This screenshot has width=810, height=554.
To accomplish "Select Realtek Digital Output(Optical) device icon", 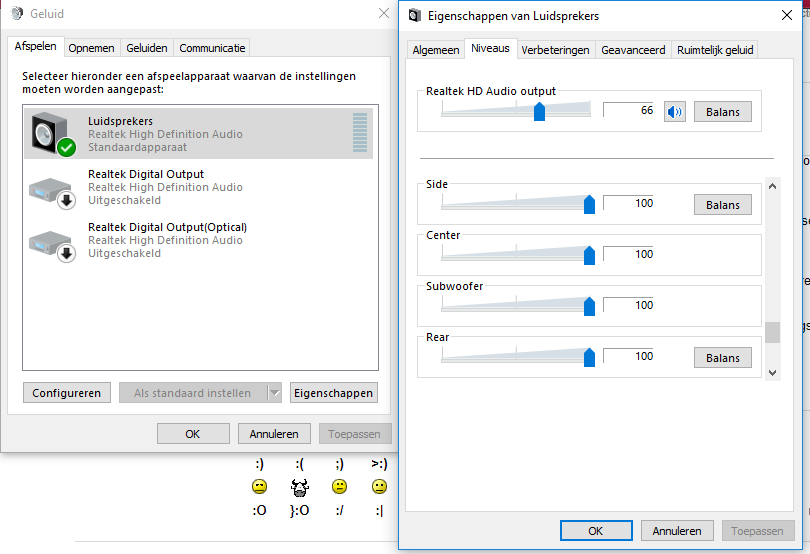I will tap(51, 241).
